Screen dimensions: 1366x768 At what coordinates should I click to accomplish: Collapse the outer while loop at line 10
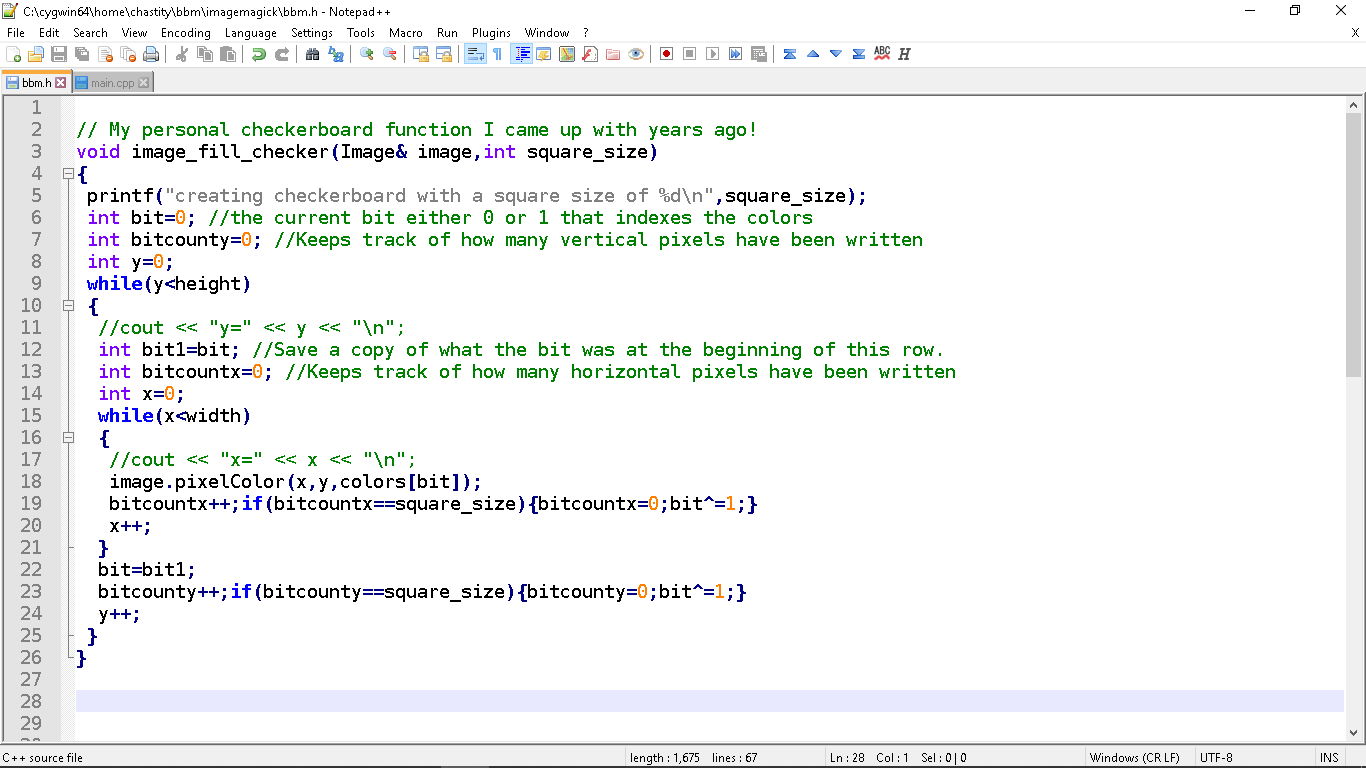[x=68, y=306]
